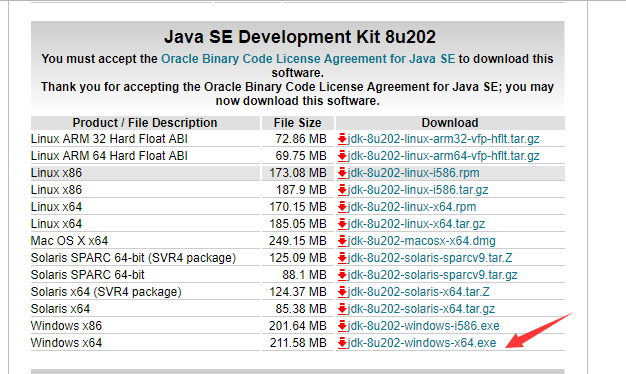The height and width of the screenshot is (374, 626).
Task: Click the 69.75 MB file size
Action: coord(301,156)
